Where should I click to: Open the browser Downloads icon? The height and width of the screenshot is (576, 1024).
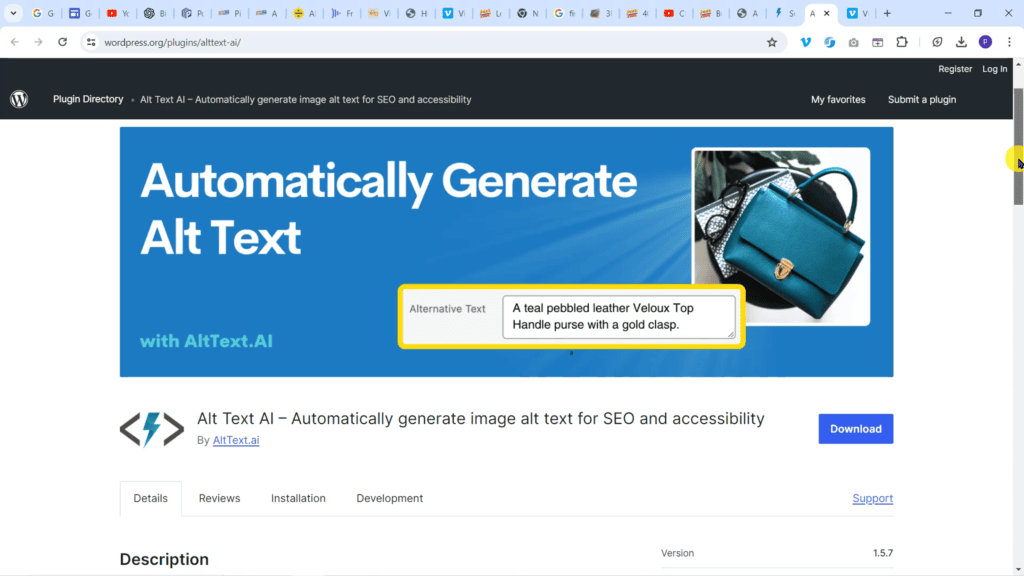[961, 42]
